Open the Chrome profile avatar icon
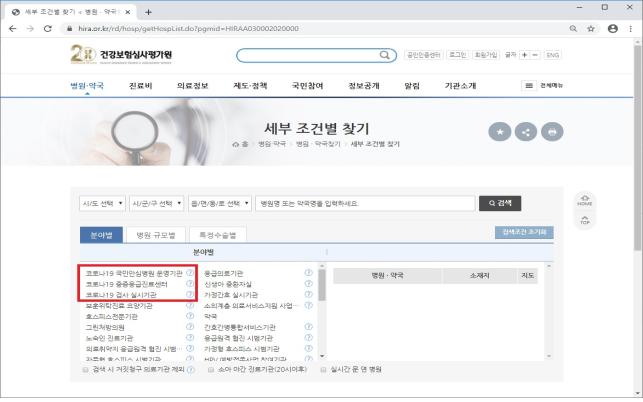 pos(613,29)
